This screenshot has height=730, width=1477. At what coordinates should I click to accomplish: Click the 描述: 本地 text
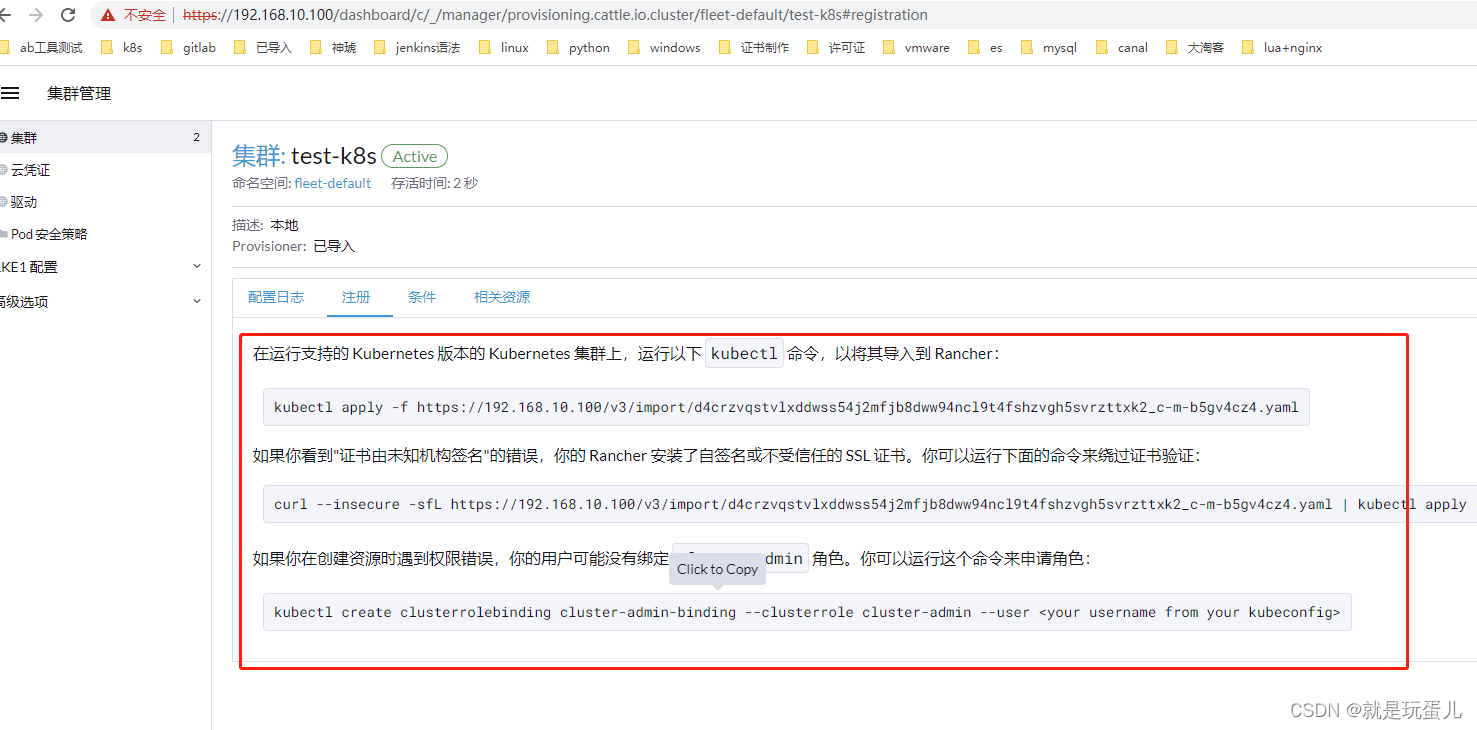click(x=265, y=225)
